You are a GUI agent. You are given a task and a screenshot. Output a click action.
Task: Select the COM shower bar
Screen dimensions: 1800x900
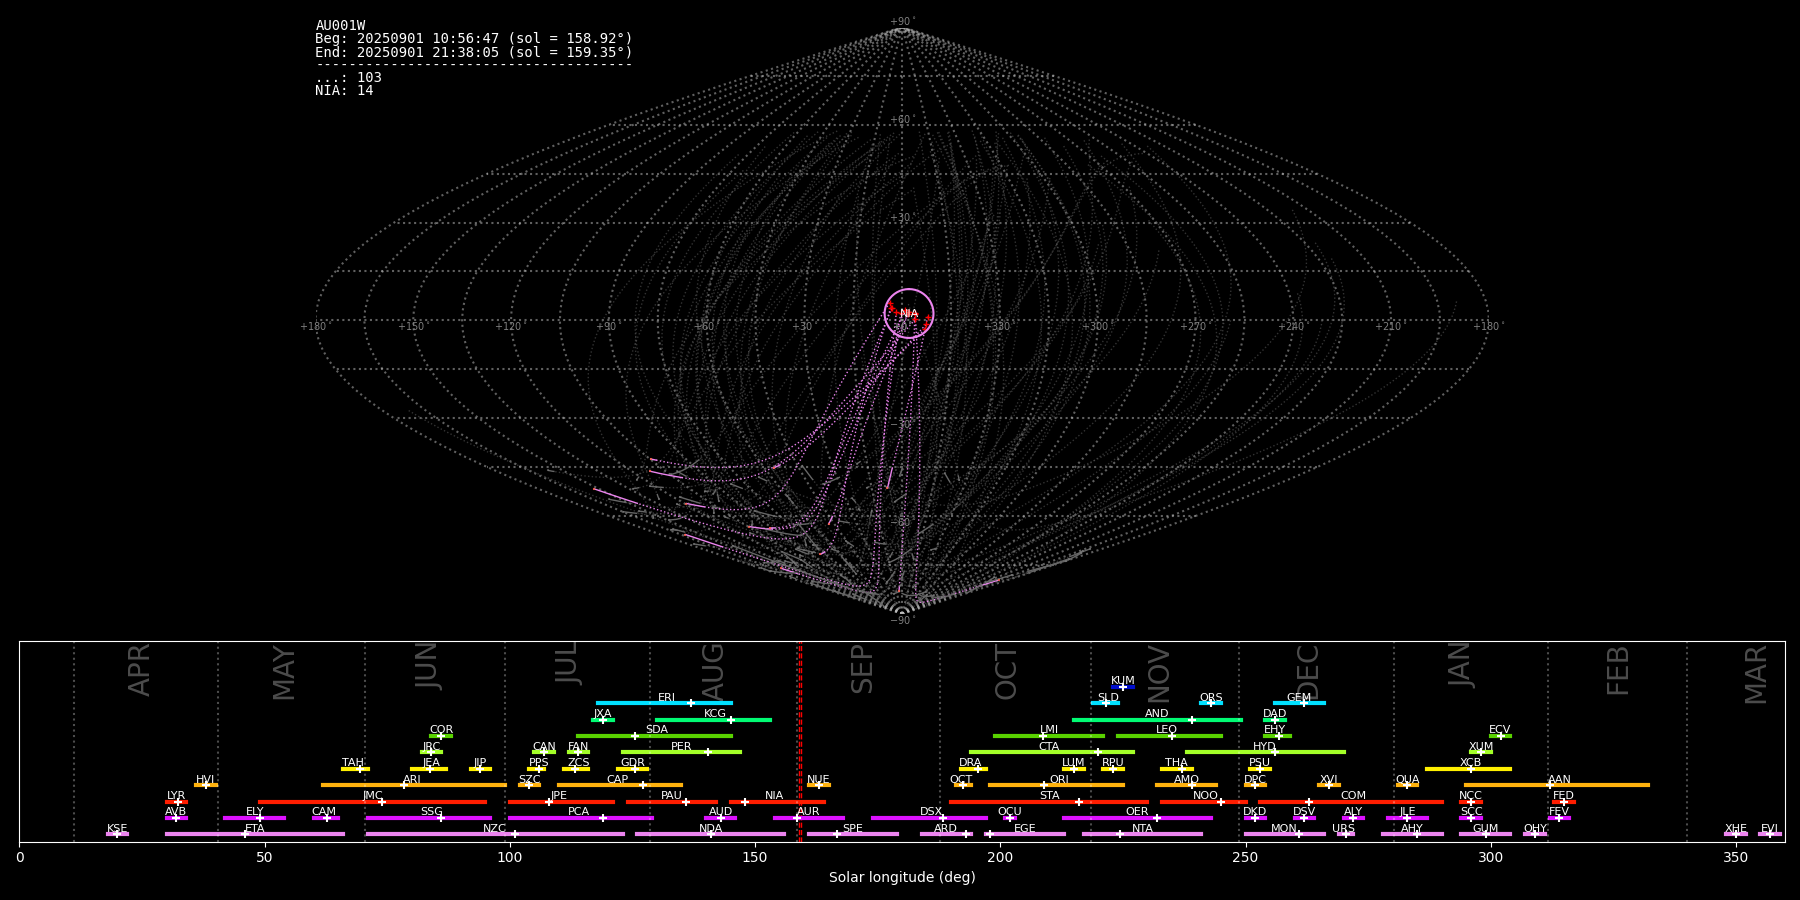tap(1353, 802)
